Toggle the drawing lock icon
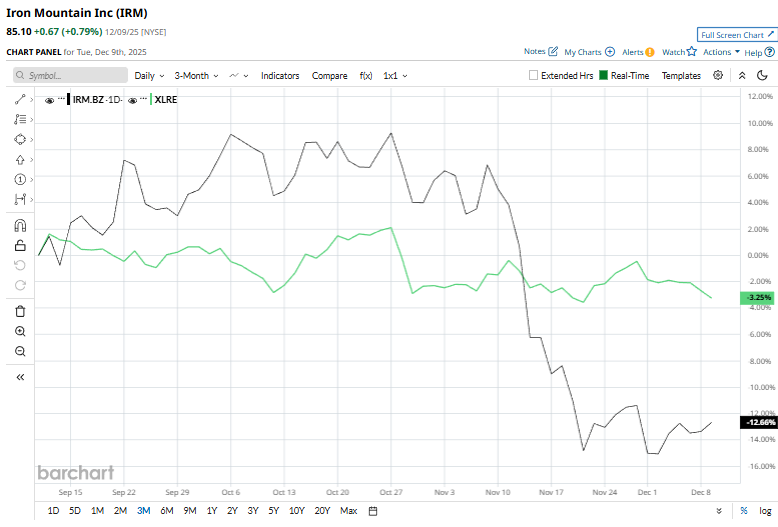 20,246
